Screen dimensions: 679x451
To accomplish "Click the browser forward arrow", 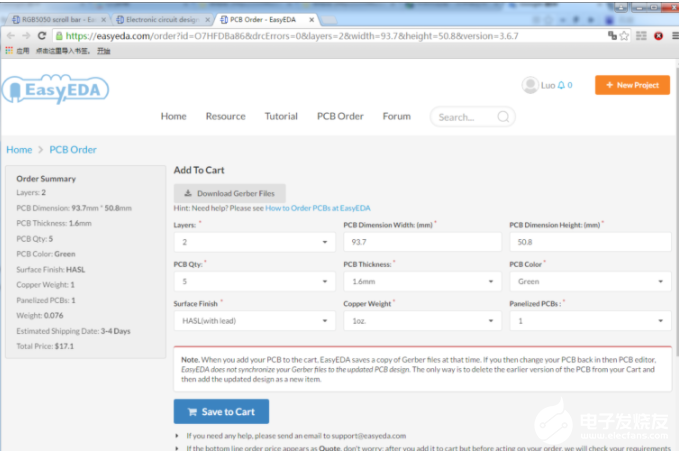I will 26,36.
